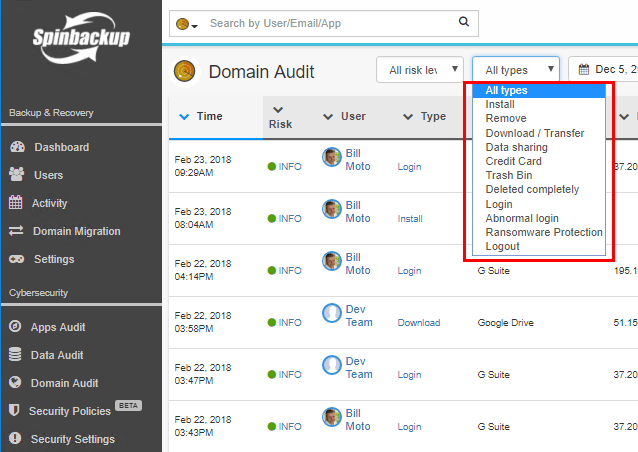
Task: Click G Suite cell in 03:47PM row
Action: 494,375
